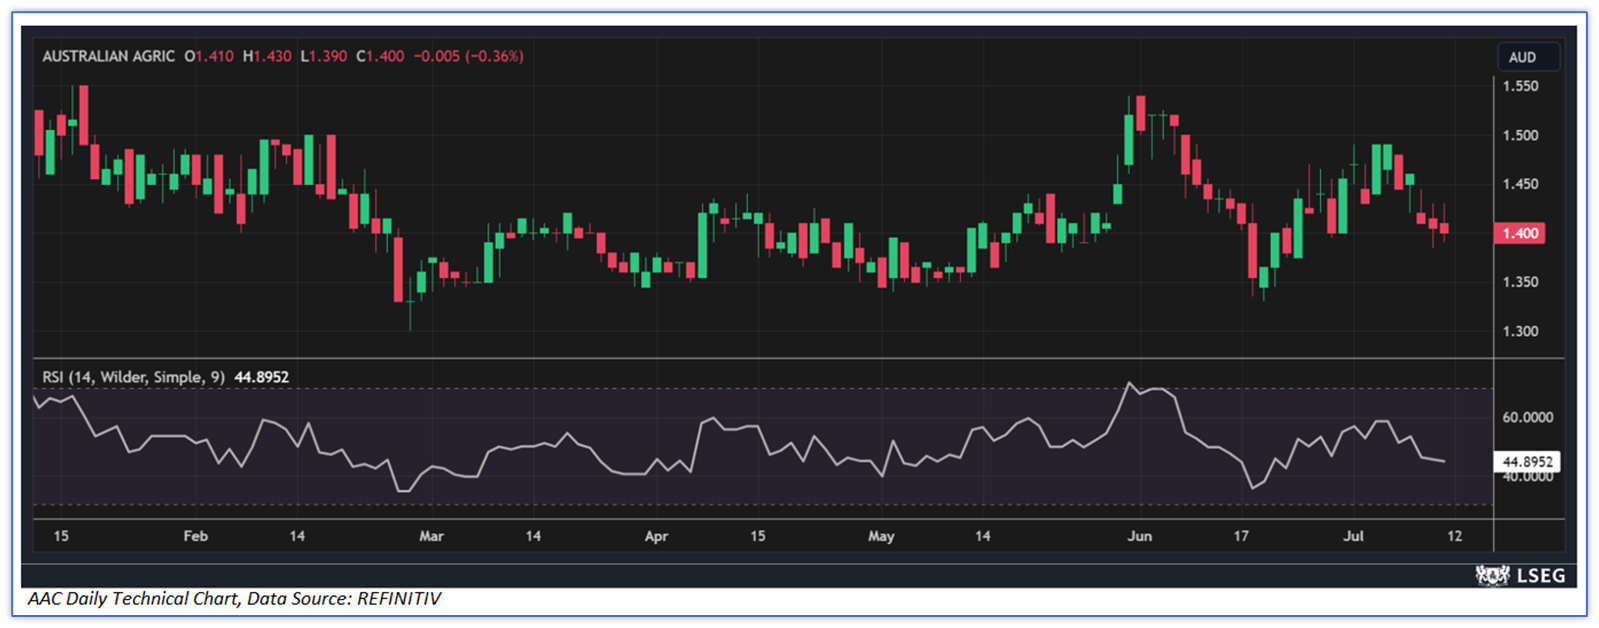This screenshot has height=628, width=1599.
Task: Click the LSEG logo
Action: tap(1521, 575)
